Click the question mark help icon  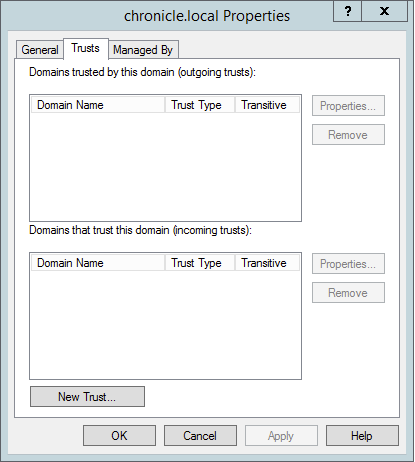pos(348,11)
